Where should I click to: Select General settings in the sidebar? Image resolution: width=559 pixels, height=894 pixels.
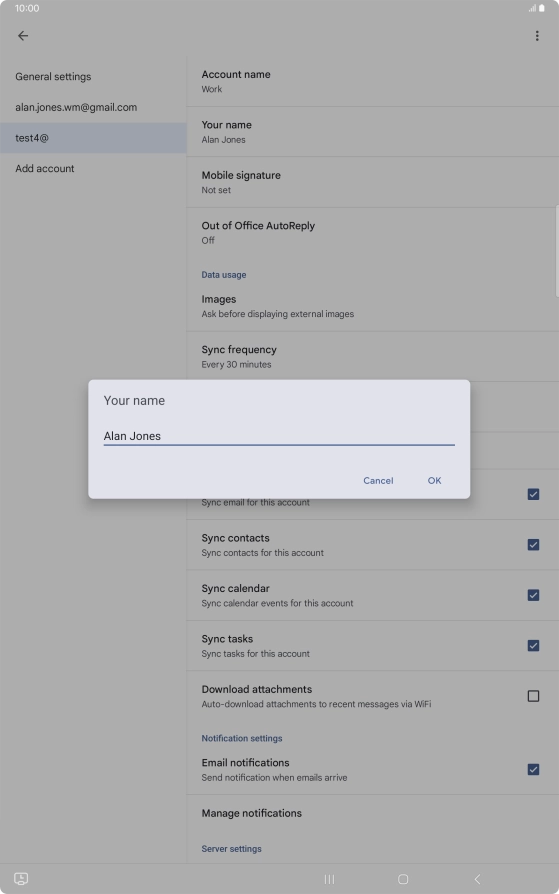(93, 76)
